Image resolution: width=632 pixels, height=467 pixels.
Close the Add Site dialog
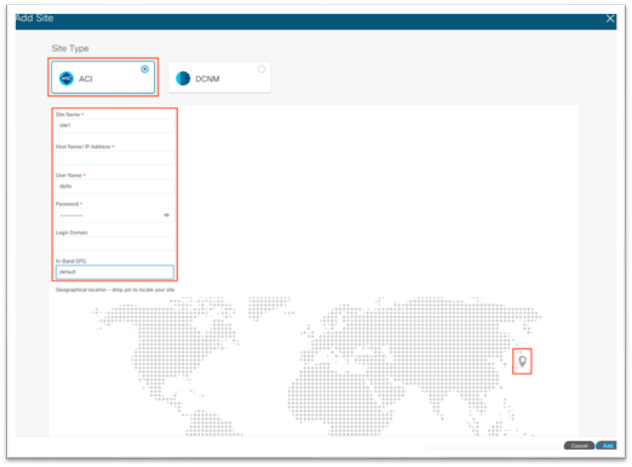pos(610,19)
